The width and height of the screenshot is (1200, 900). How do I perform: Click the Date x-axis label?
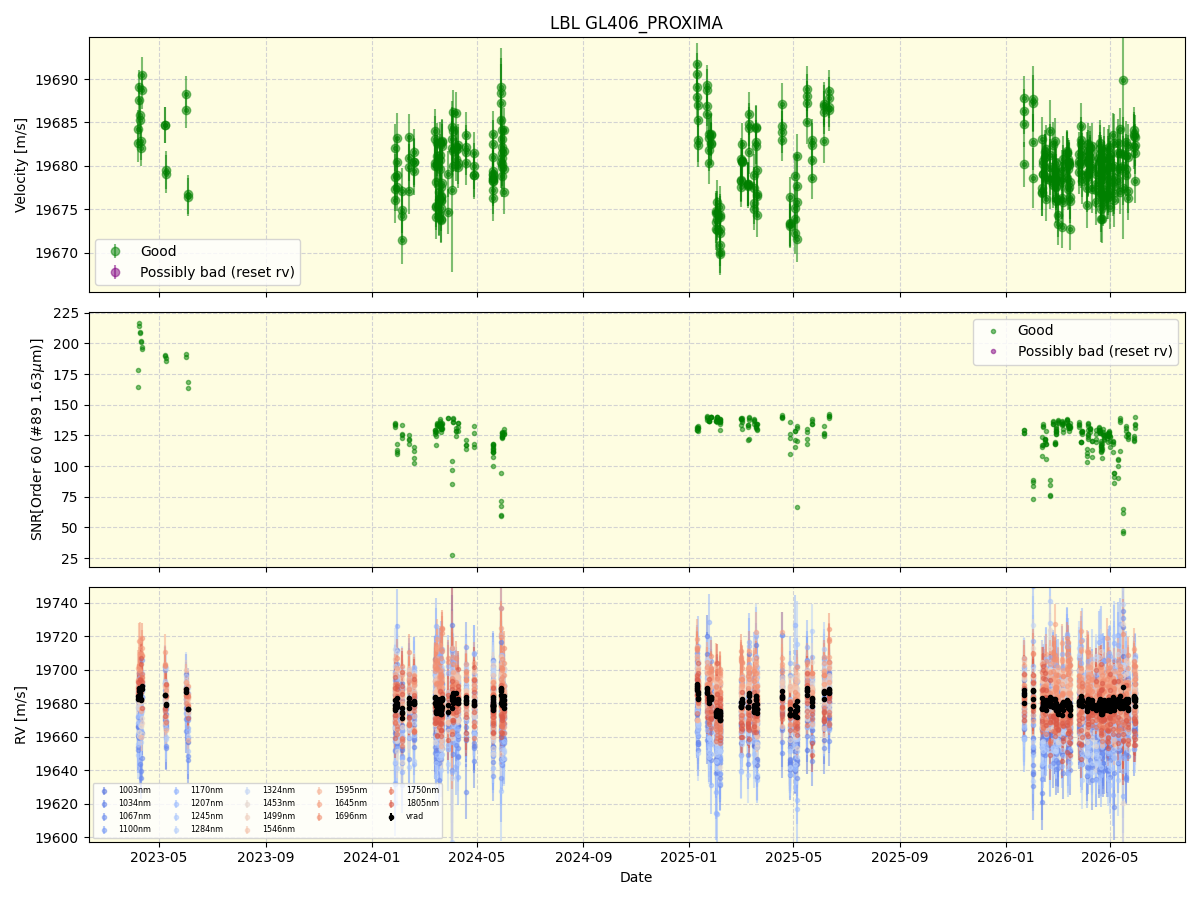click(x=636, y=877)
